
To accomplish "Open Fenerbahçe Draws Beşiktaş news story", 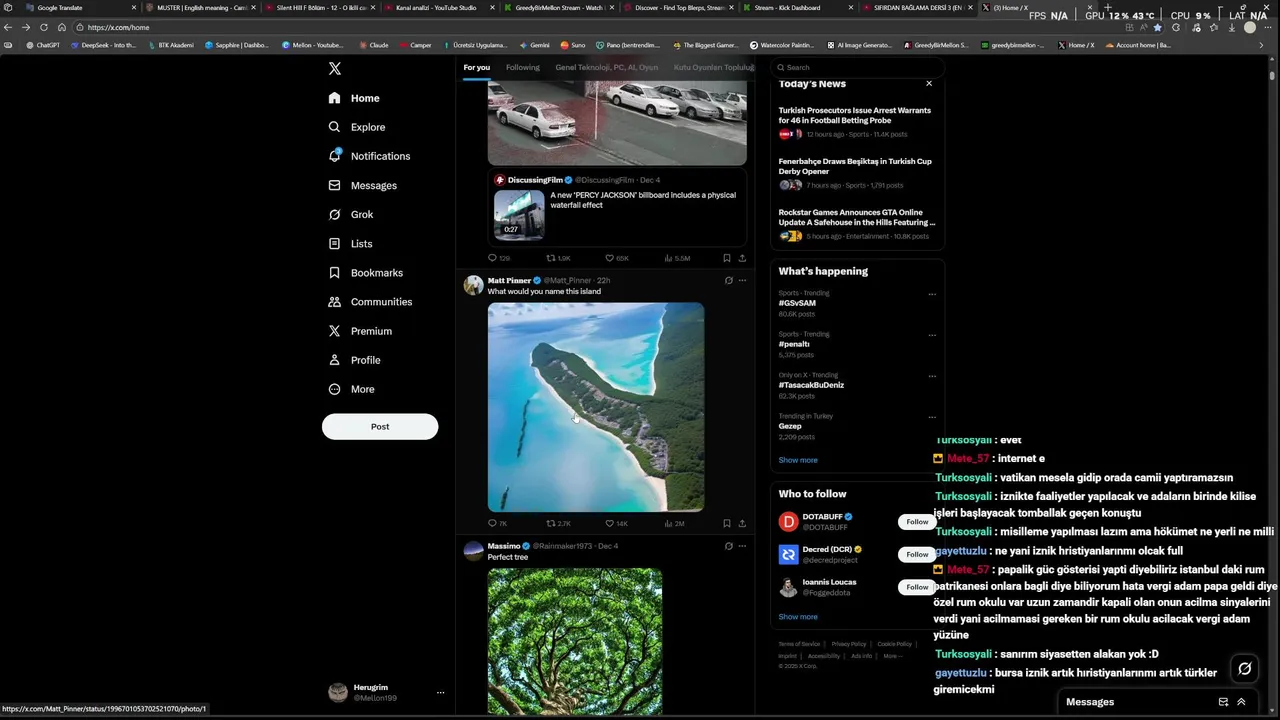I will pyautogui.click(x=856, y=175).
